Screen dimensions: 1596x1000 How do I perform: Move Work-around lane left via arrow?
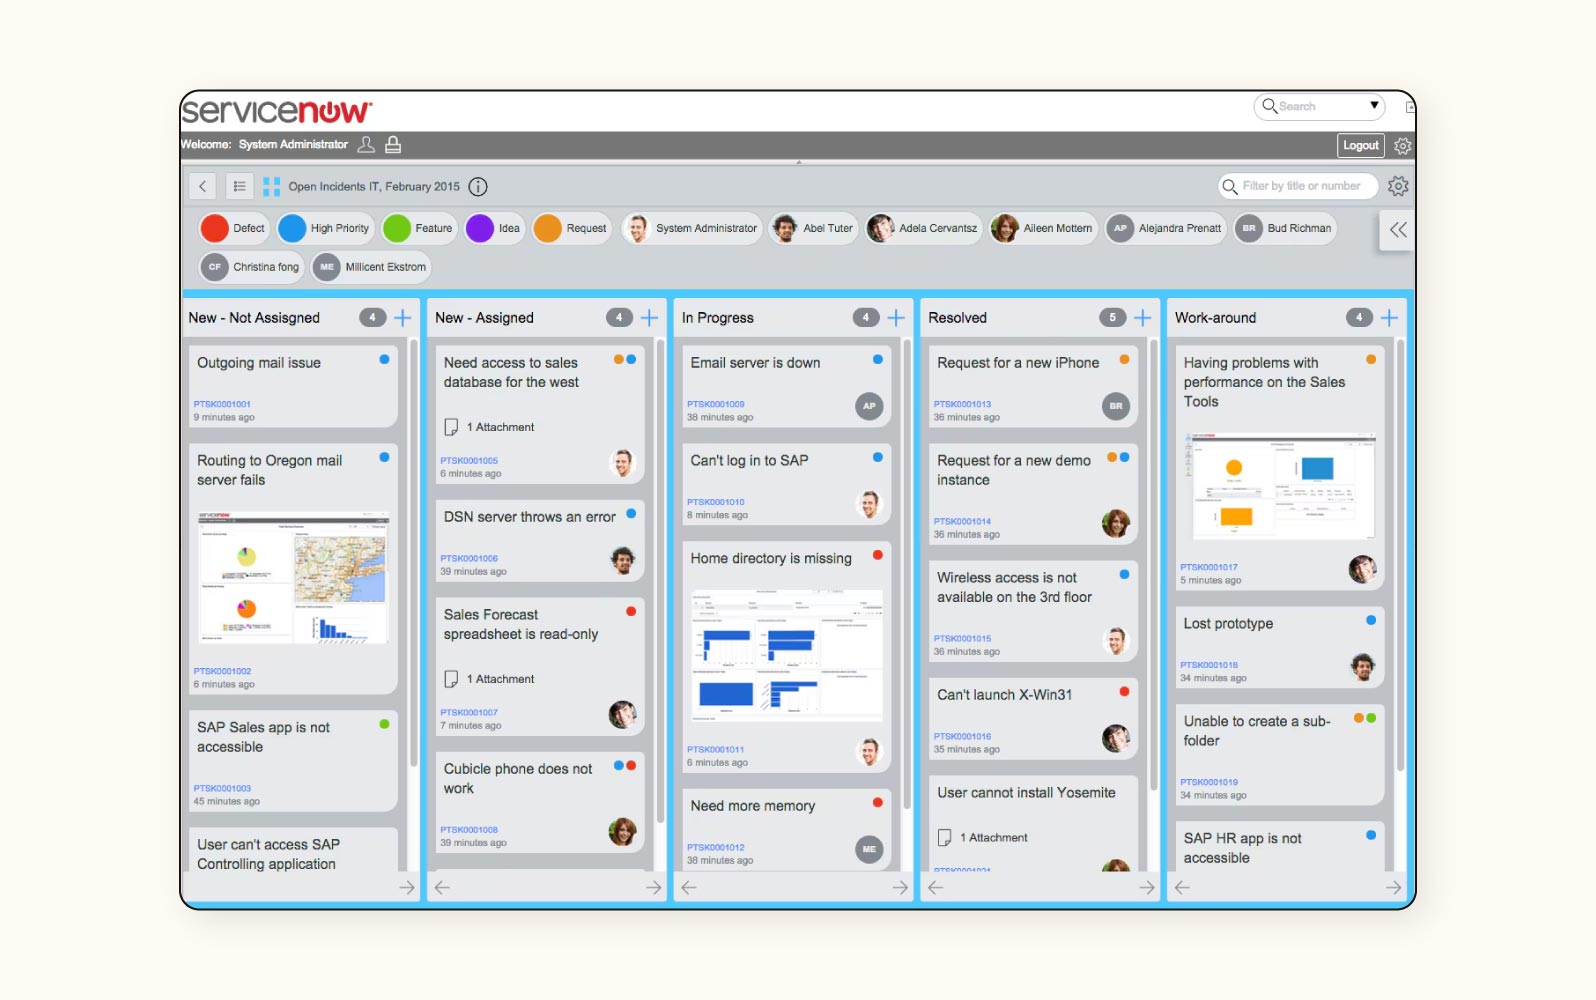[x=1182, y=887]
